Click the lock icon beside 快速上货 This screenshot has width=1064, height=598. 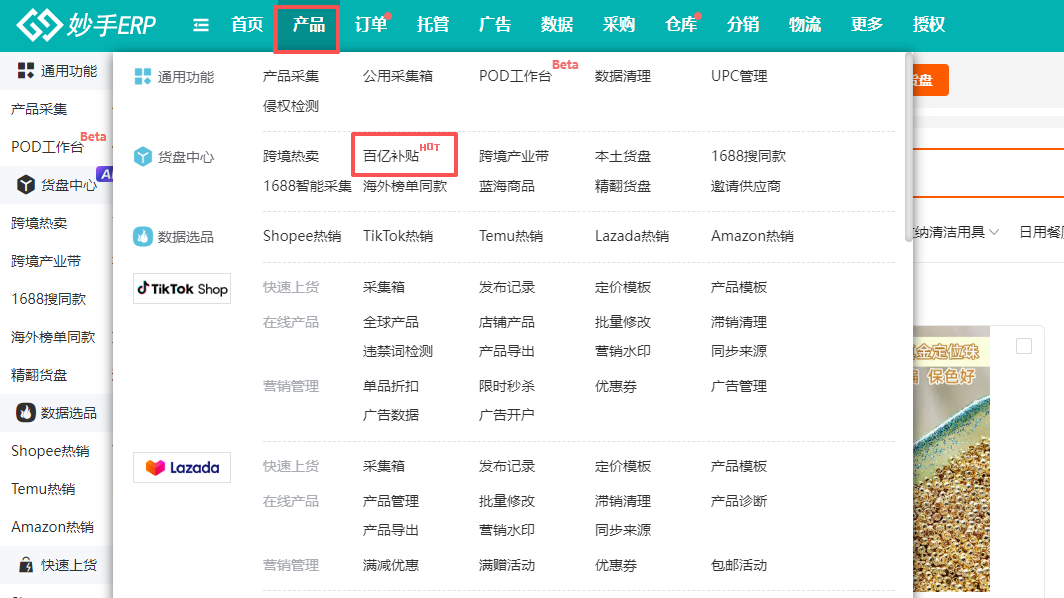pyautogui.click(x=25, y=564)
